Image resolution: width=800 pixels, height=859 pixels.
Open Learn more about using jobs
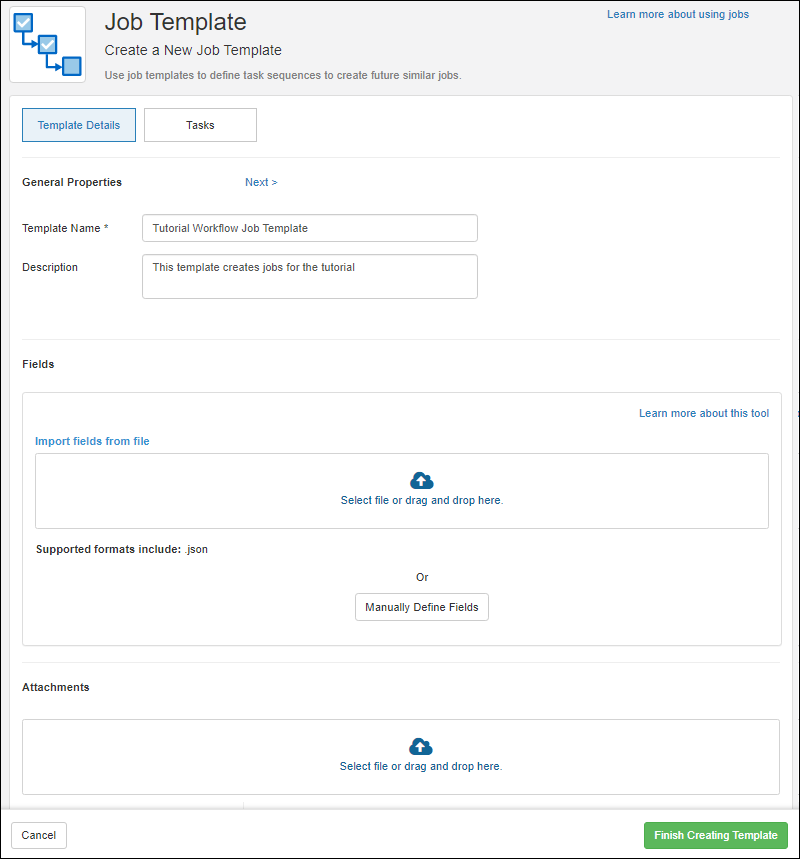pyautogui.click(x=677, y=14)
